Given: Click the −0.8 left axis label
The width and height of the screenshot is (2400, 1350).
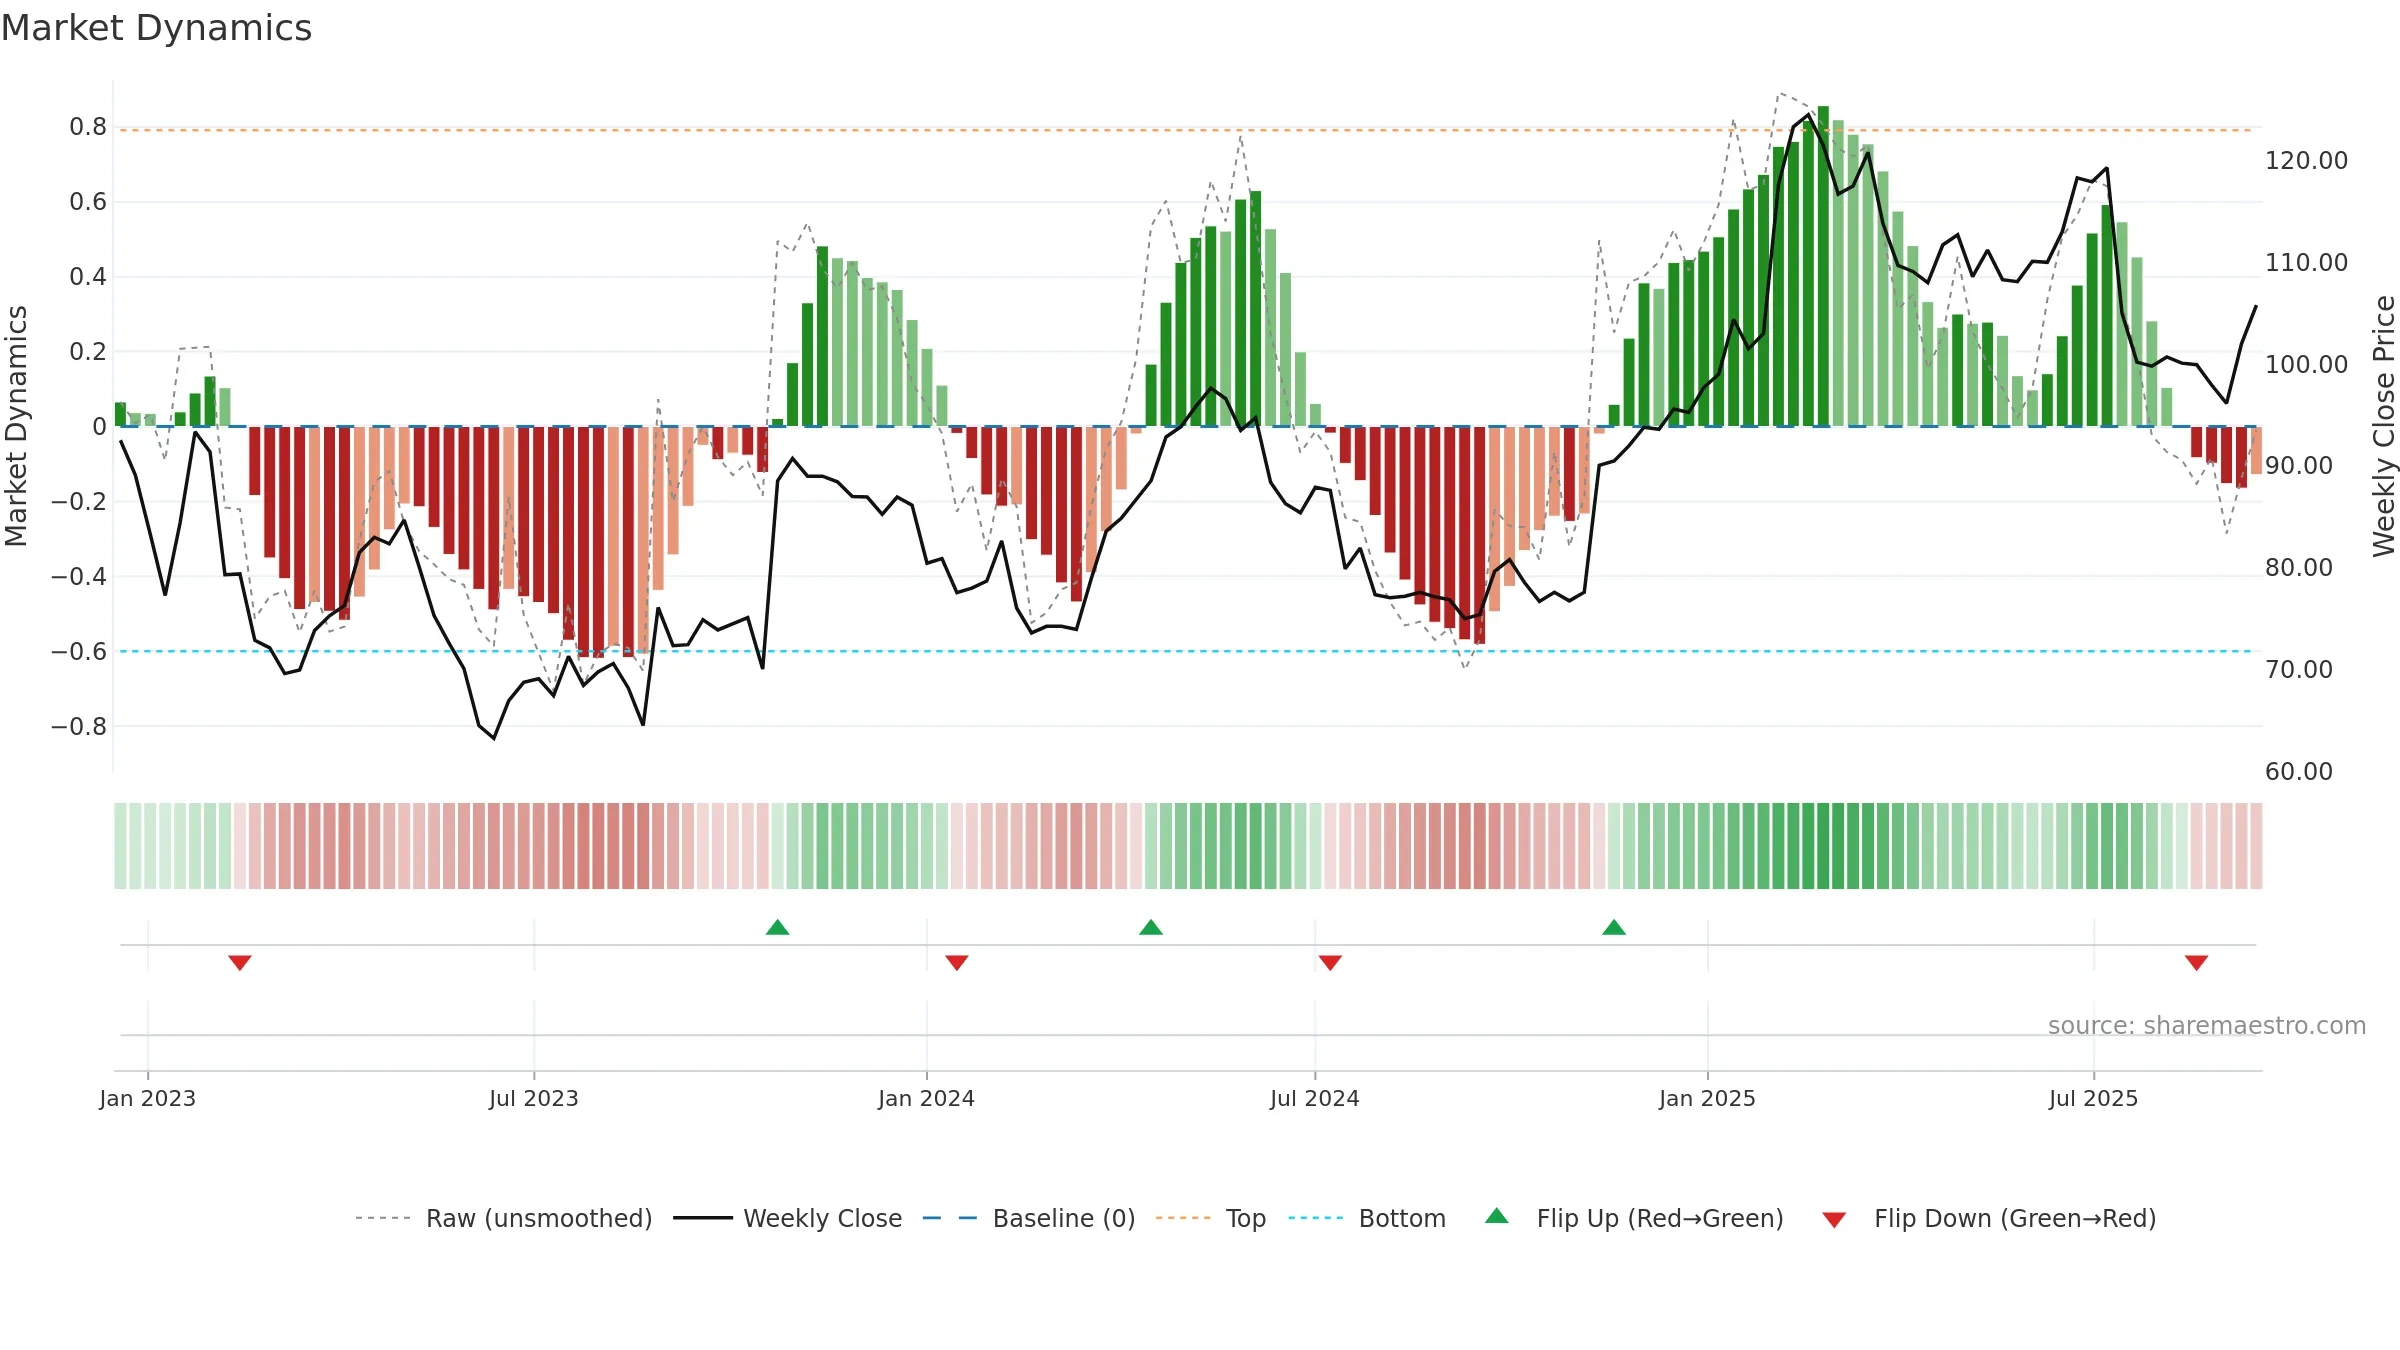Looking at the screenshot, I should [79, 726].
